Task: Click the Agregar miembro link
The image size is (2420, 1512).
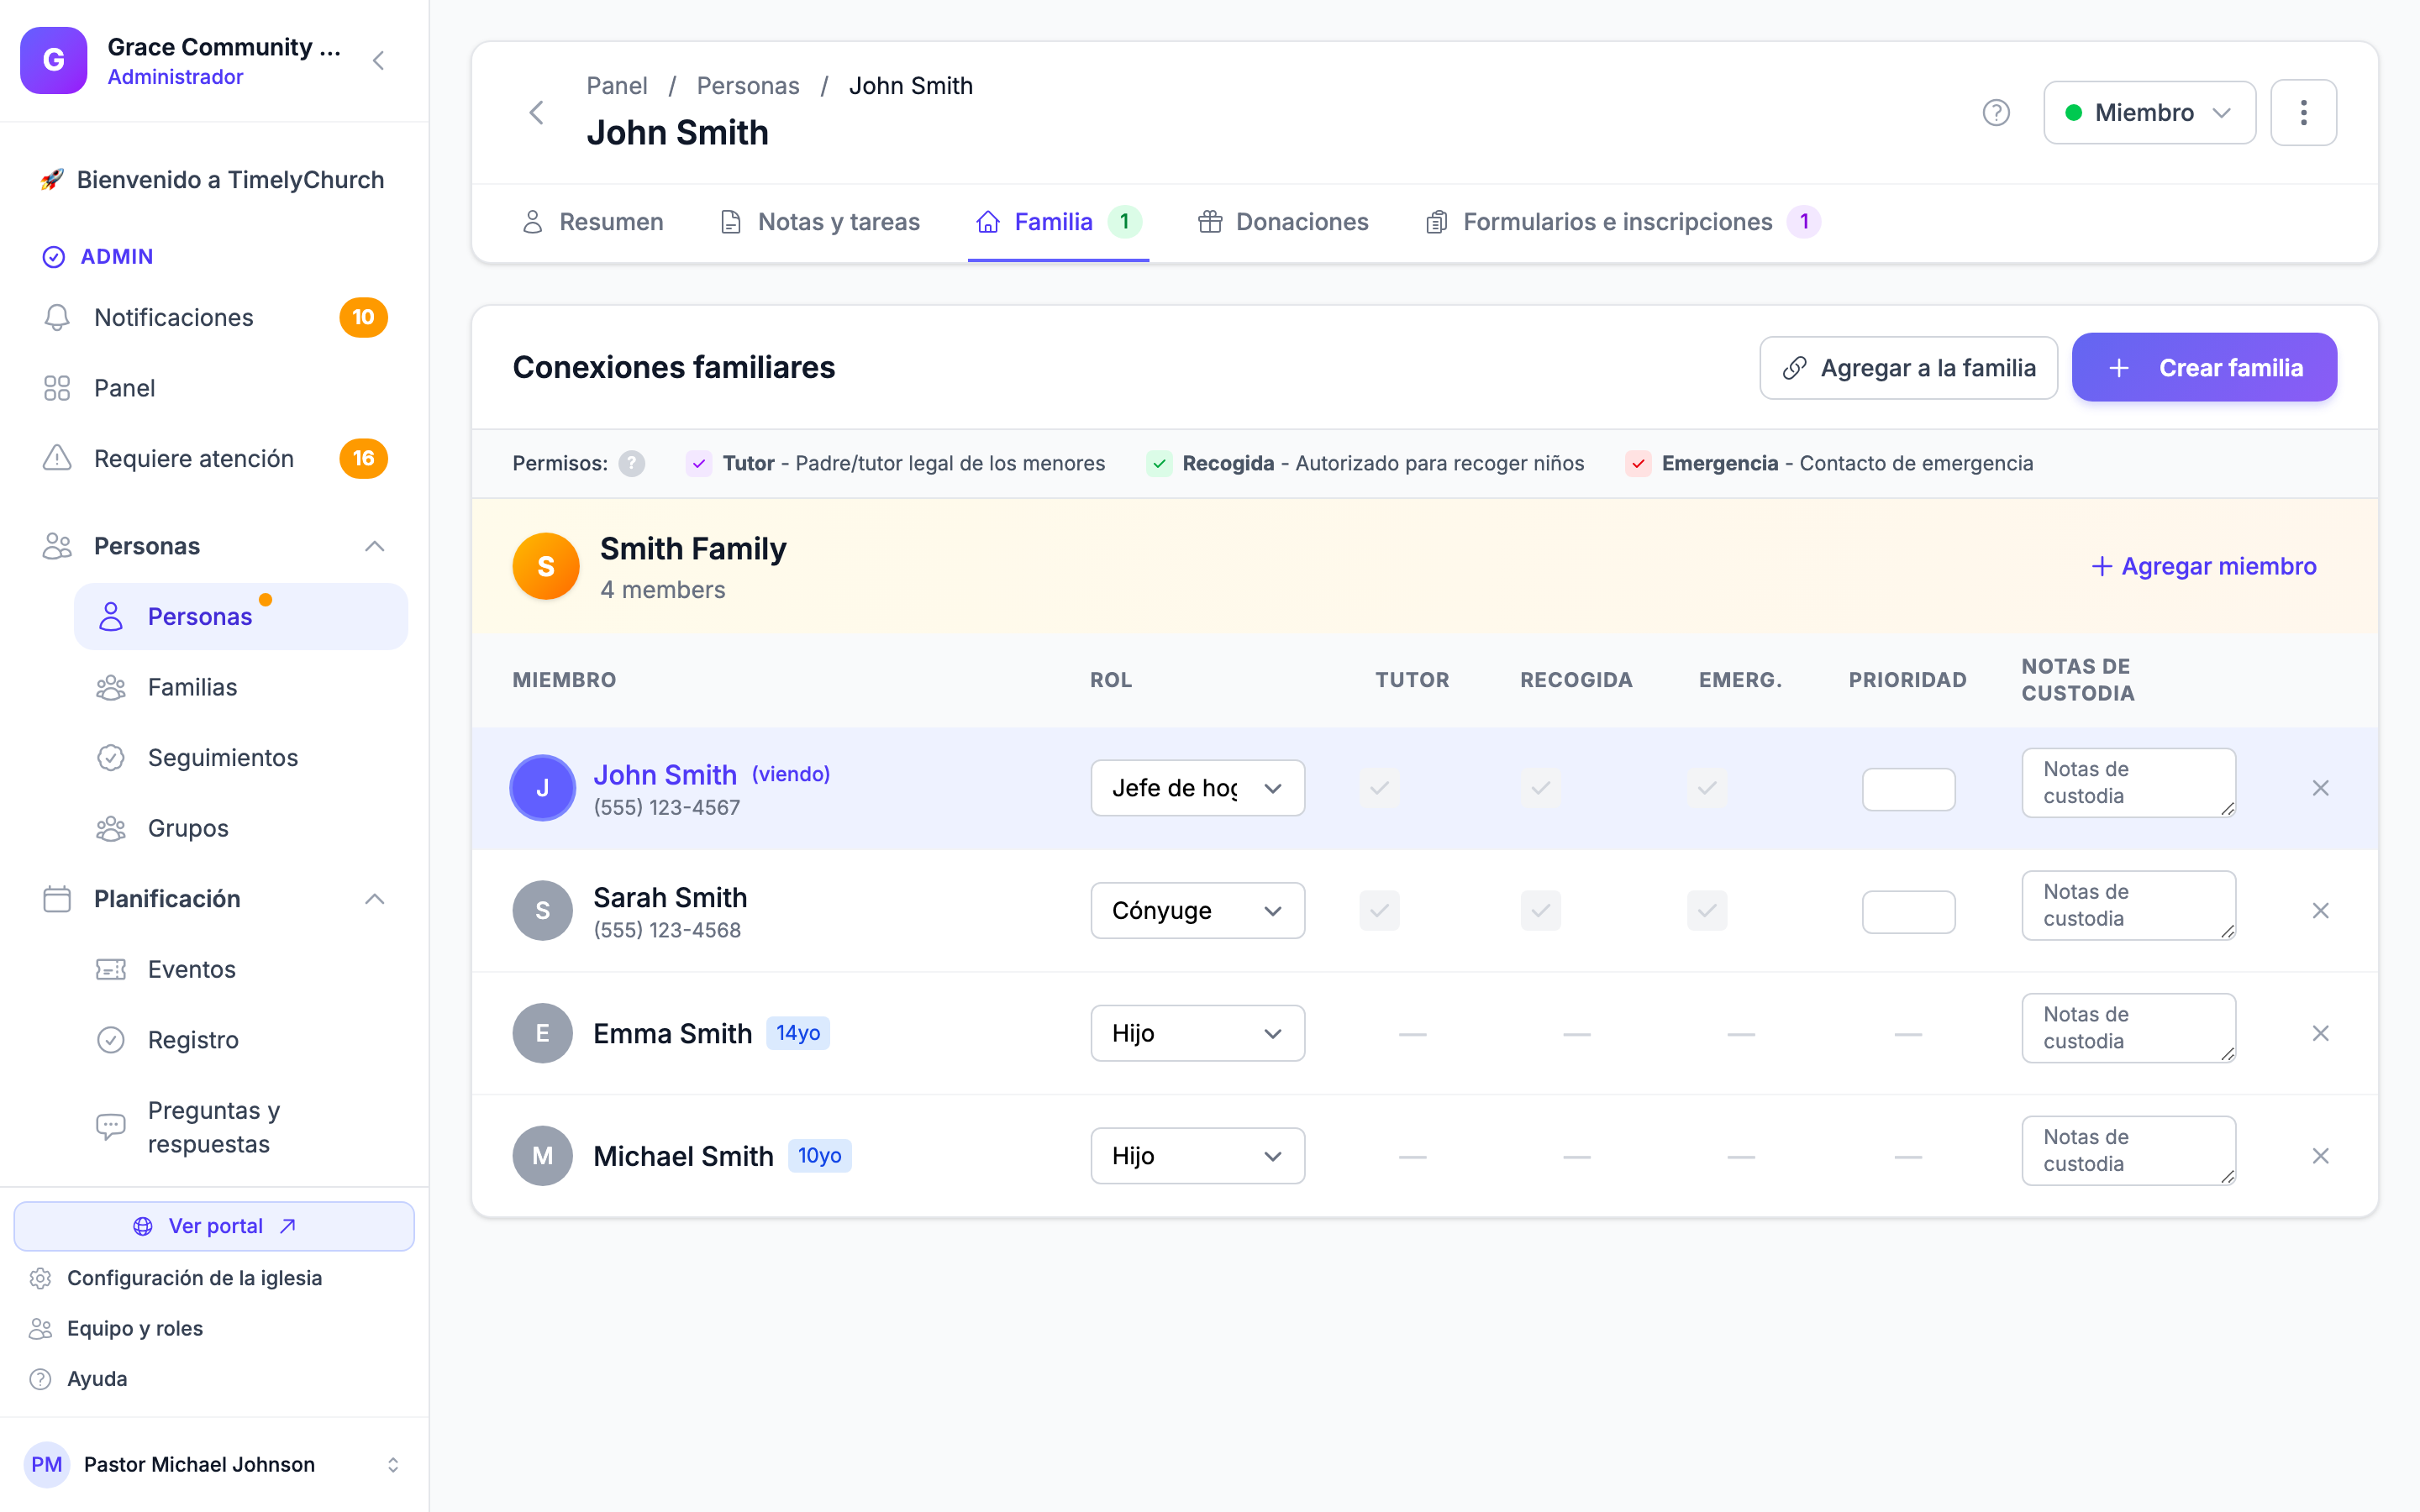Action: [x=2204, y=566]
